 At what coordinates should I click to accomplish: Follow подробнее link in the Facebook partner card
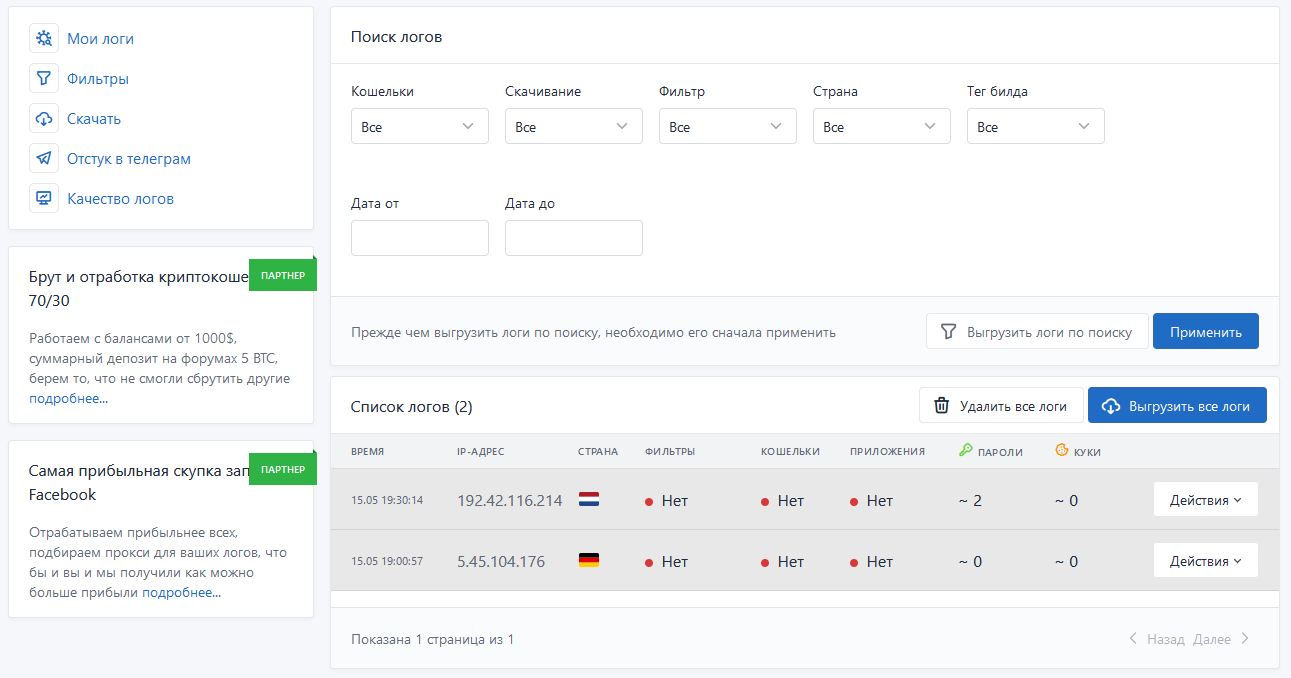[x=181, y=593]
